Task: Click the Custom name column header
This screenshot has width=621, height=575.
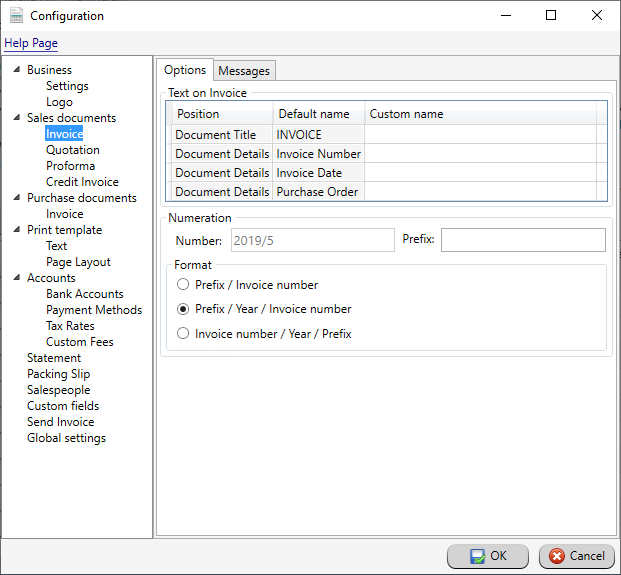Action: (x=480, y=114)
